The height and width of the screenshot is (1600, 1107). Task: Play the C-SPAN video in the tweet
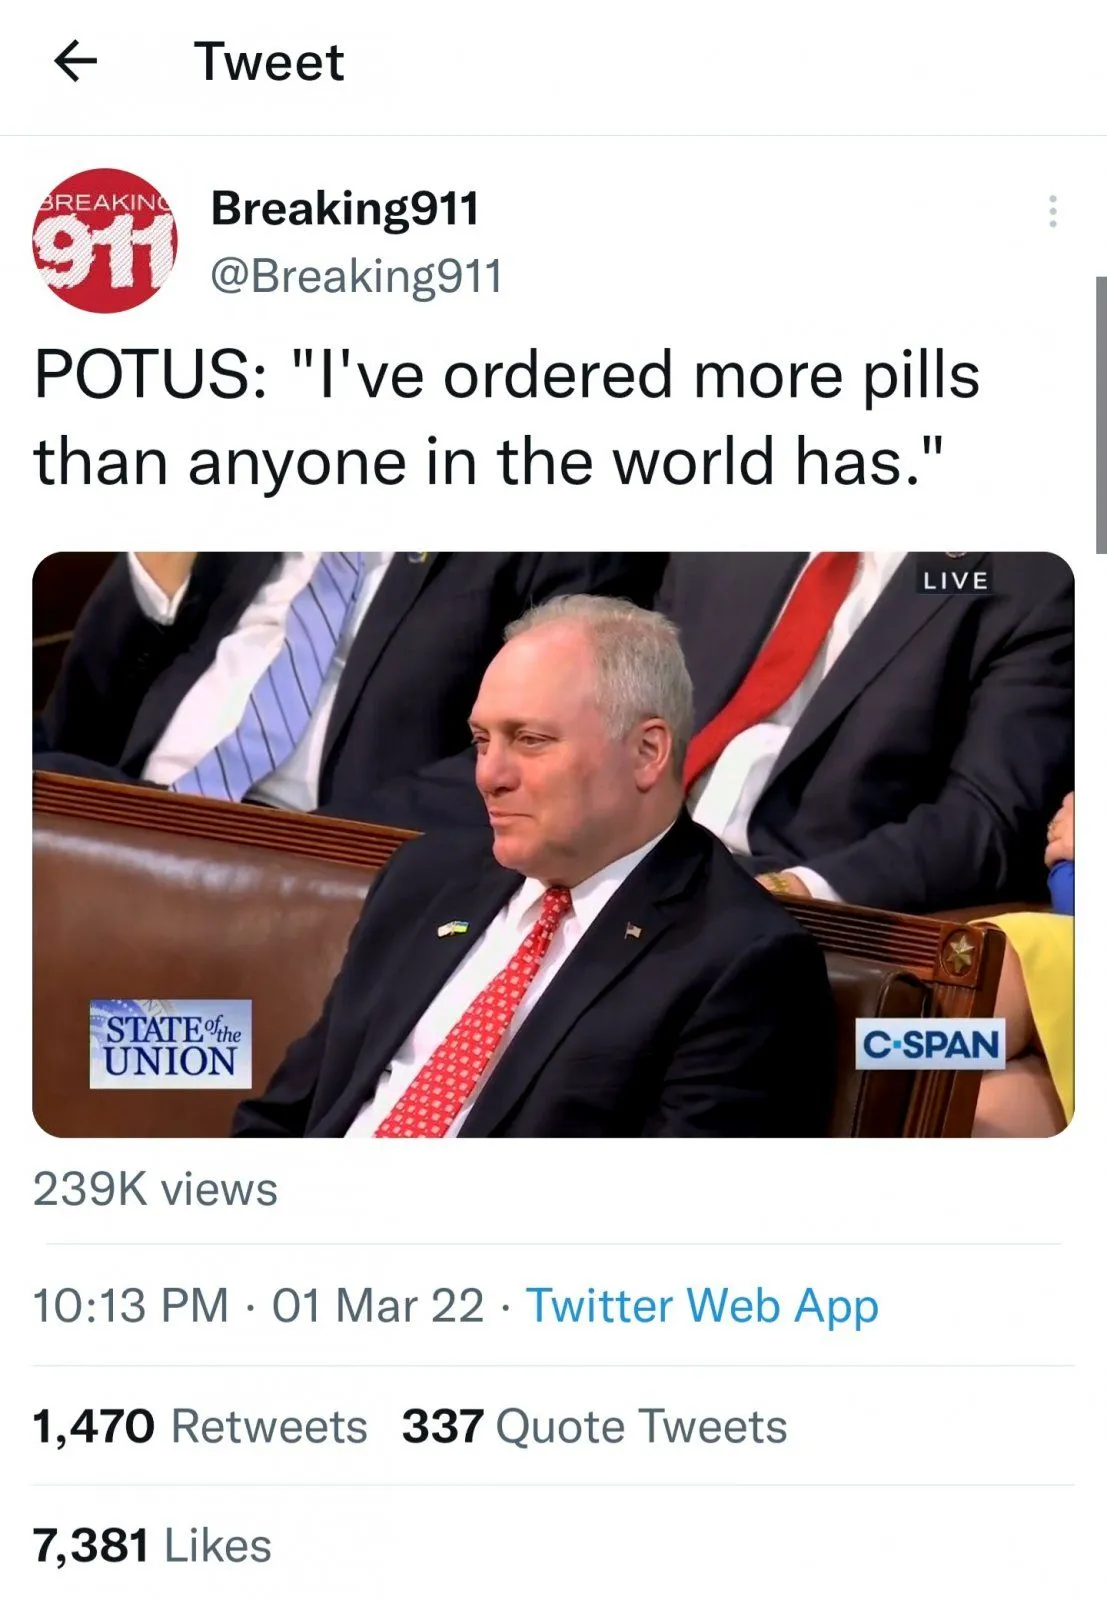553,844
